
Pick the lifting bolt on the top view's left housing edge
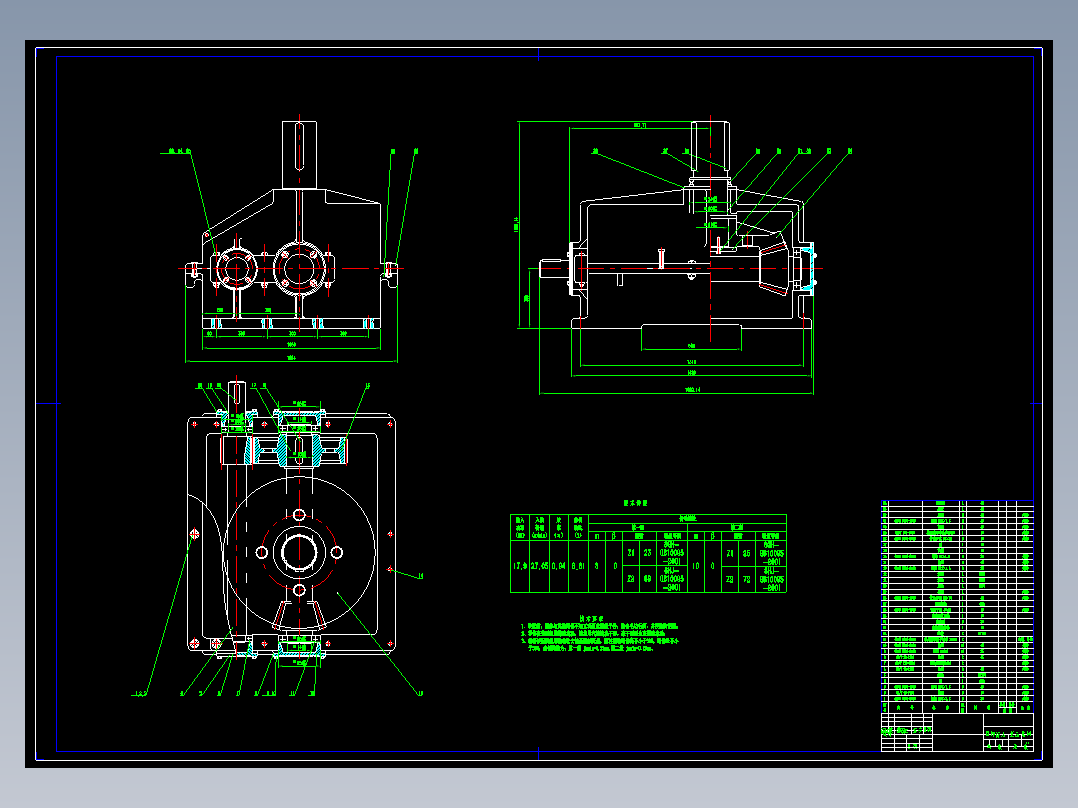pos(195,534)
